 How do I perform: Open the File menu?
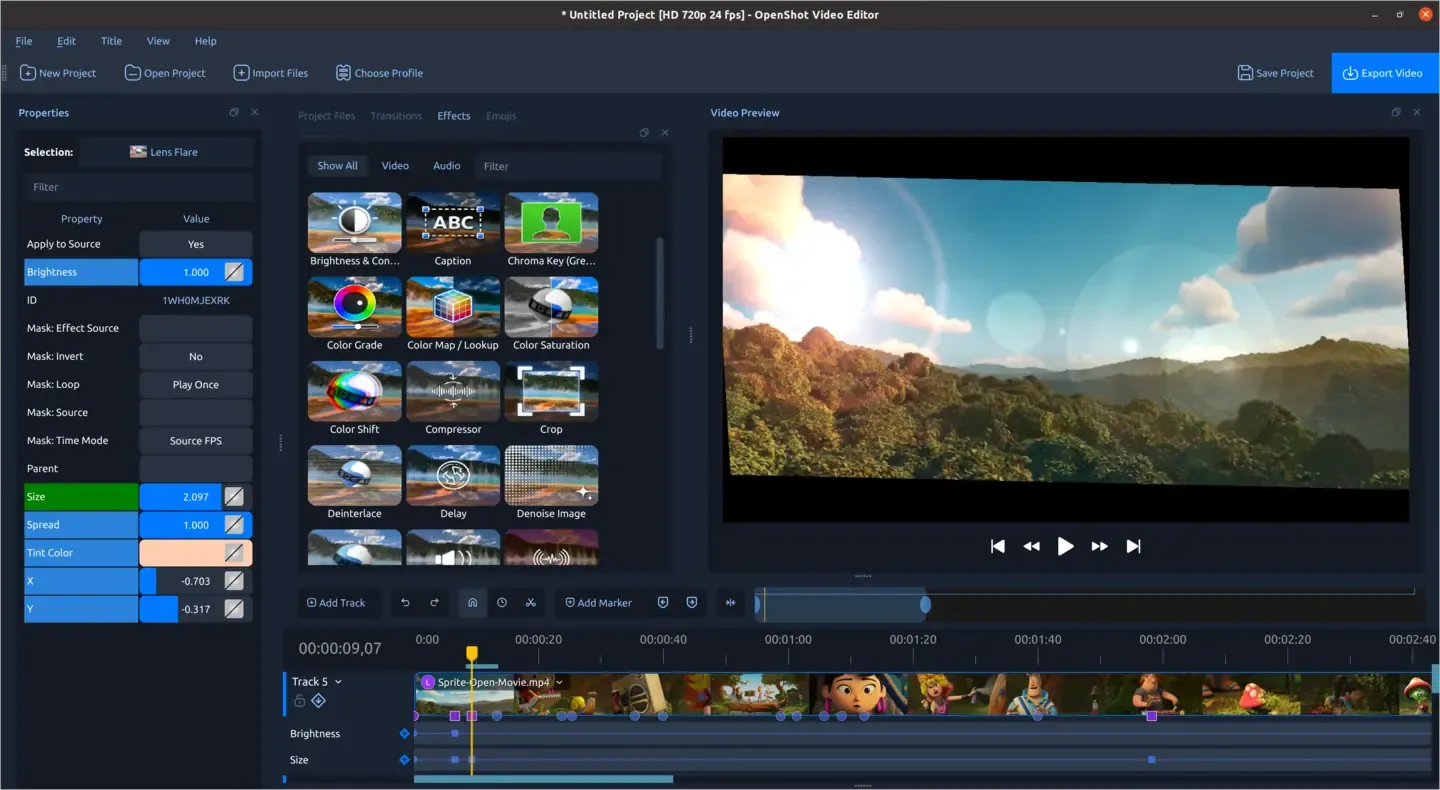(x=24, y=41)
